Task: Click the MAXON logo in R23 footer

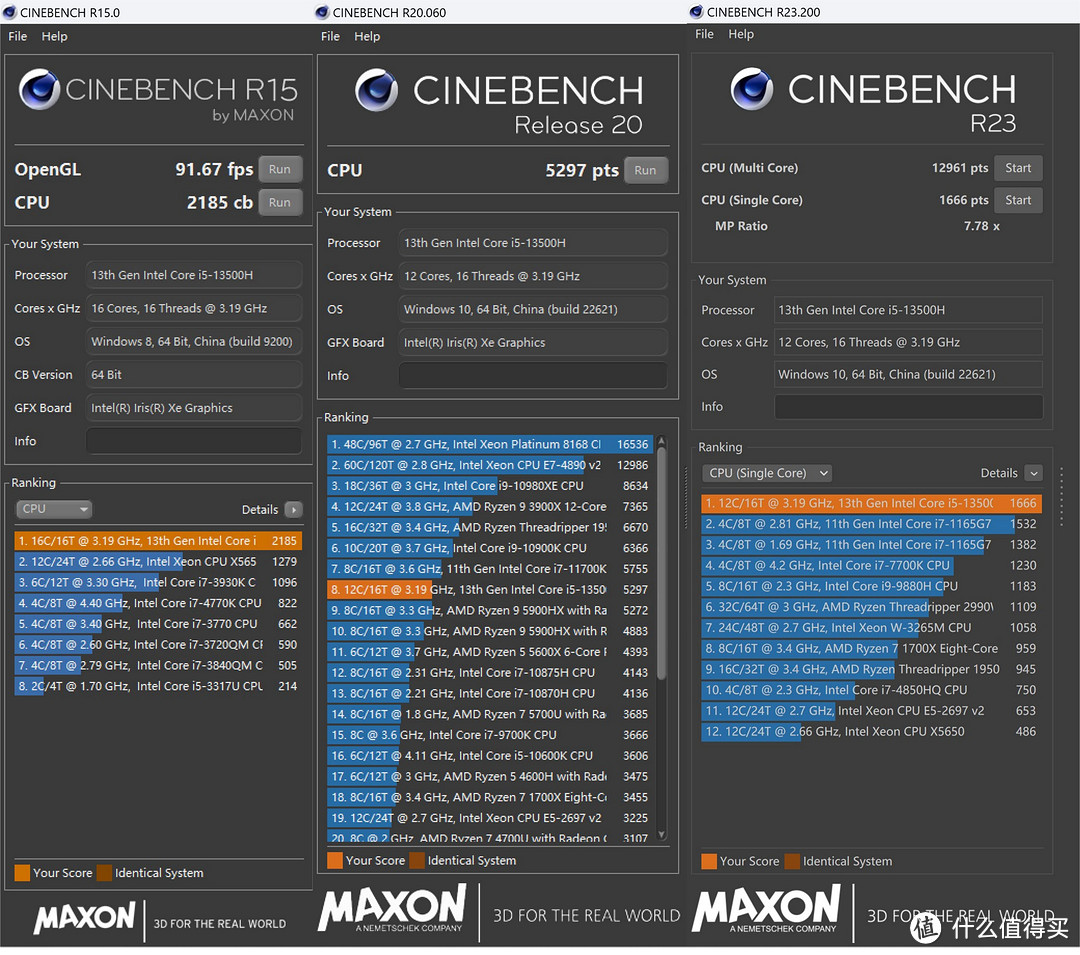Action: [x=766, y=909]
